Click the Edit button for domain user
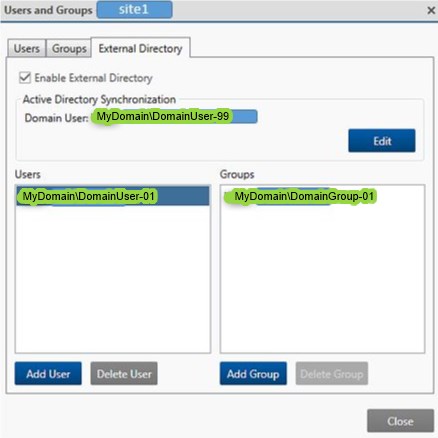 pos(382,141)
